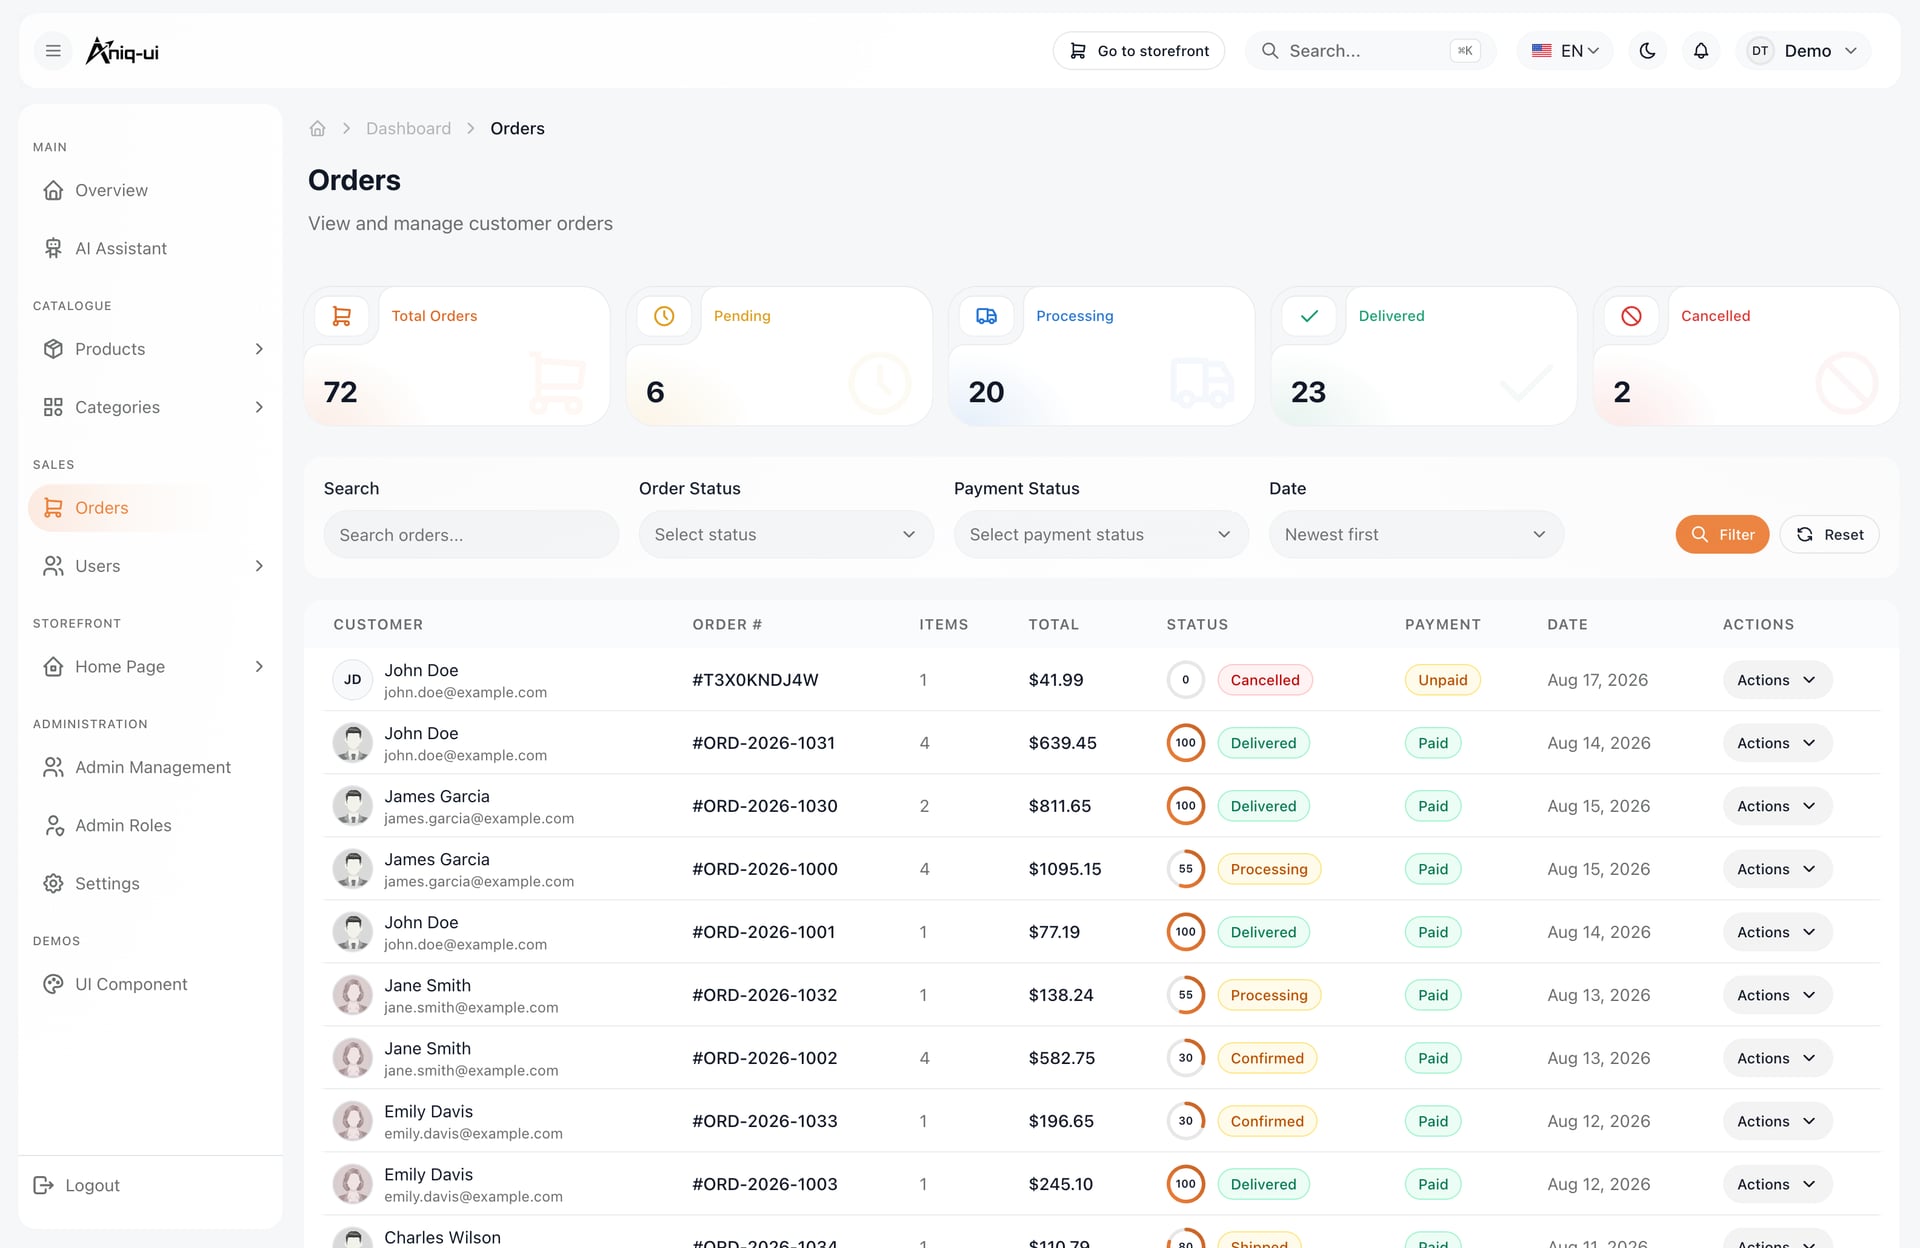Click the Users people icon

(x=53, y=566)
